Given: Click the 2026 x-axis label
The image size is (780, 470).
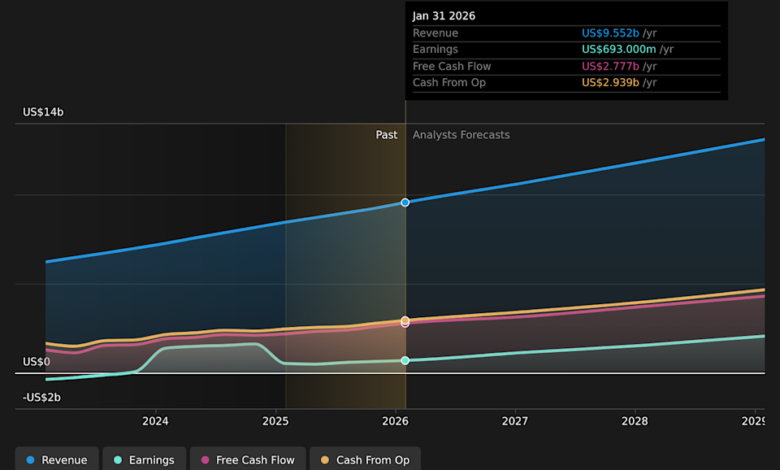Looking at the screenshot, I should coord(395,422).
